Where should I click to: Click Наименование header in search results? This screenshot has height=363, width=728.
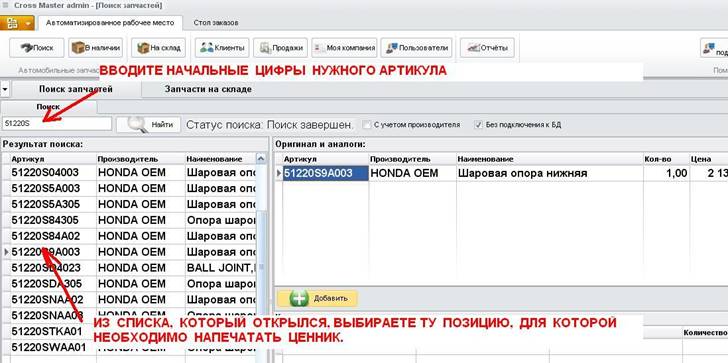tap(221, 159)
